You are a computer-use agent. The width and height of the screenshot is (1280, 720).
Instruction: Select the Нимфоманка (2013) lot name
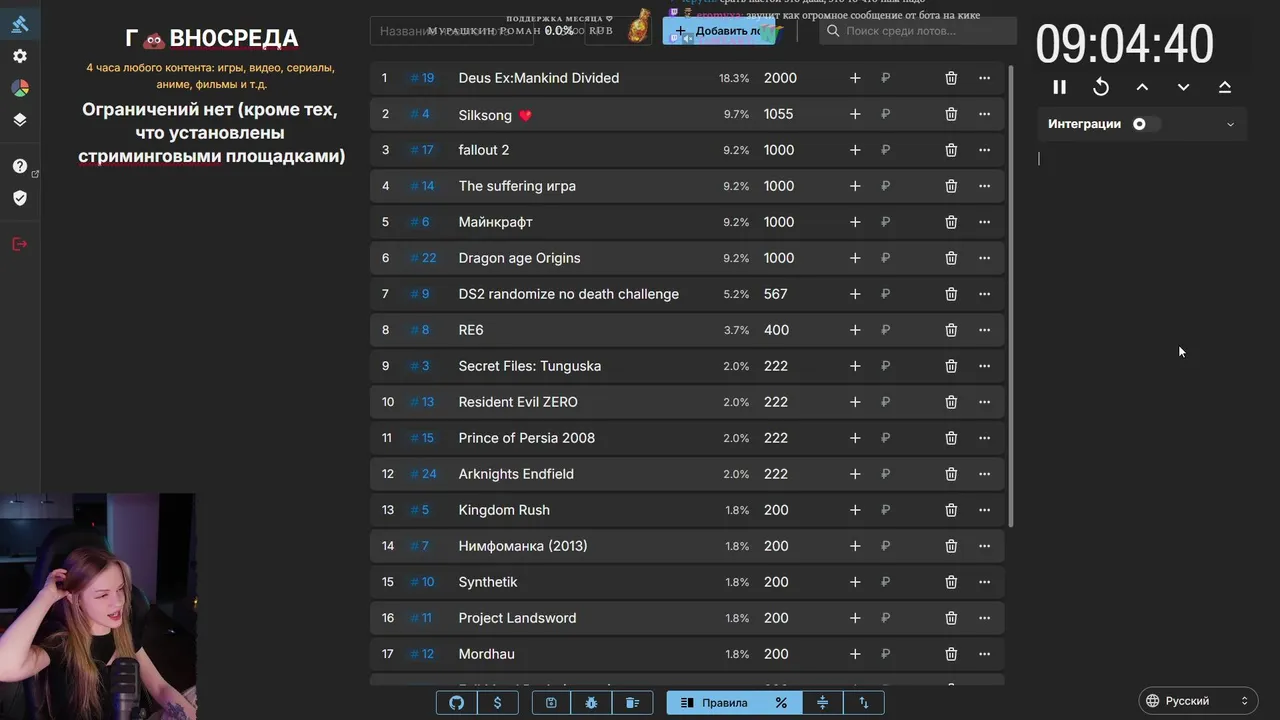[x=523, y=546]
